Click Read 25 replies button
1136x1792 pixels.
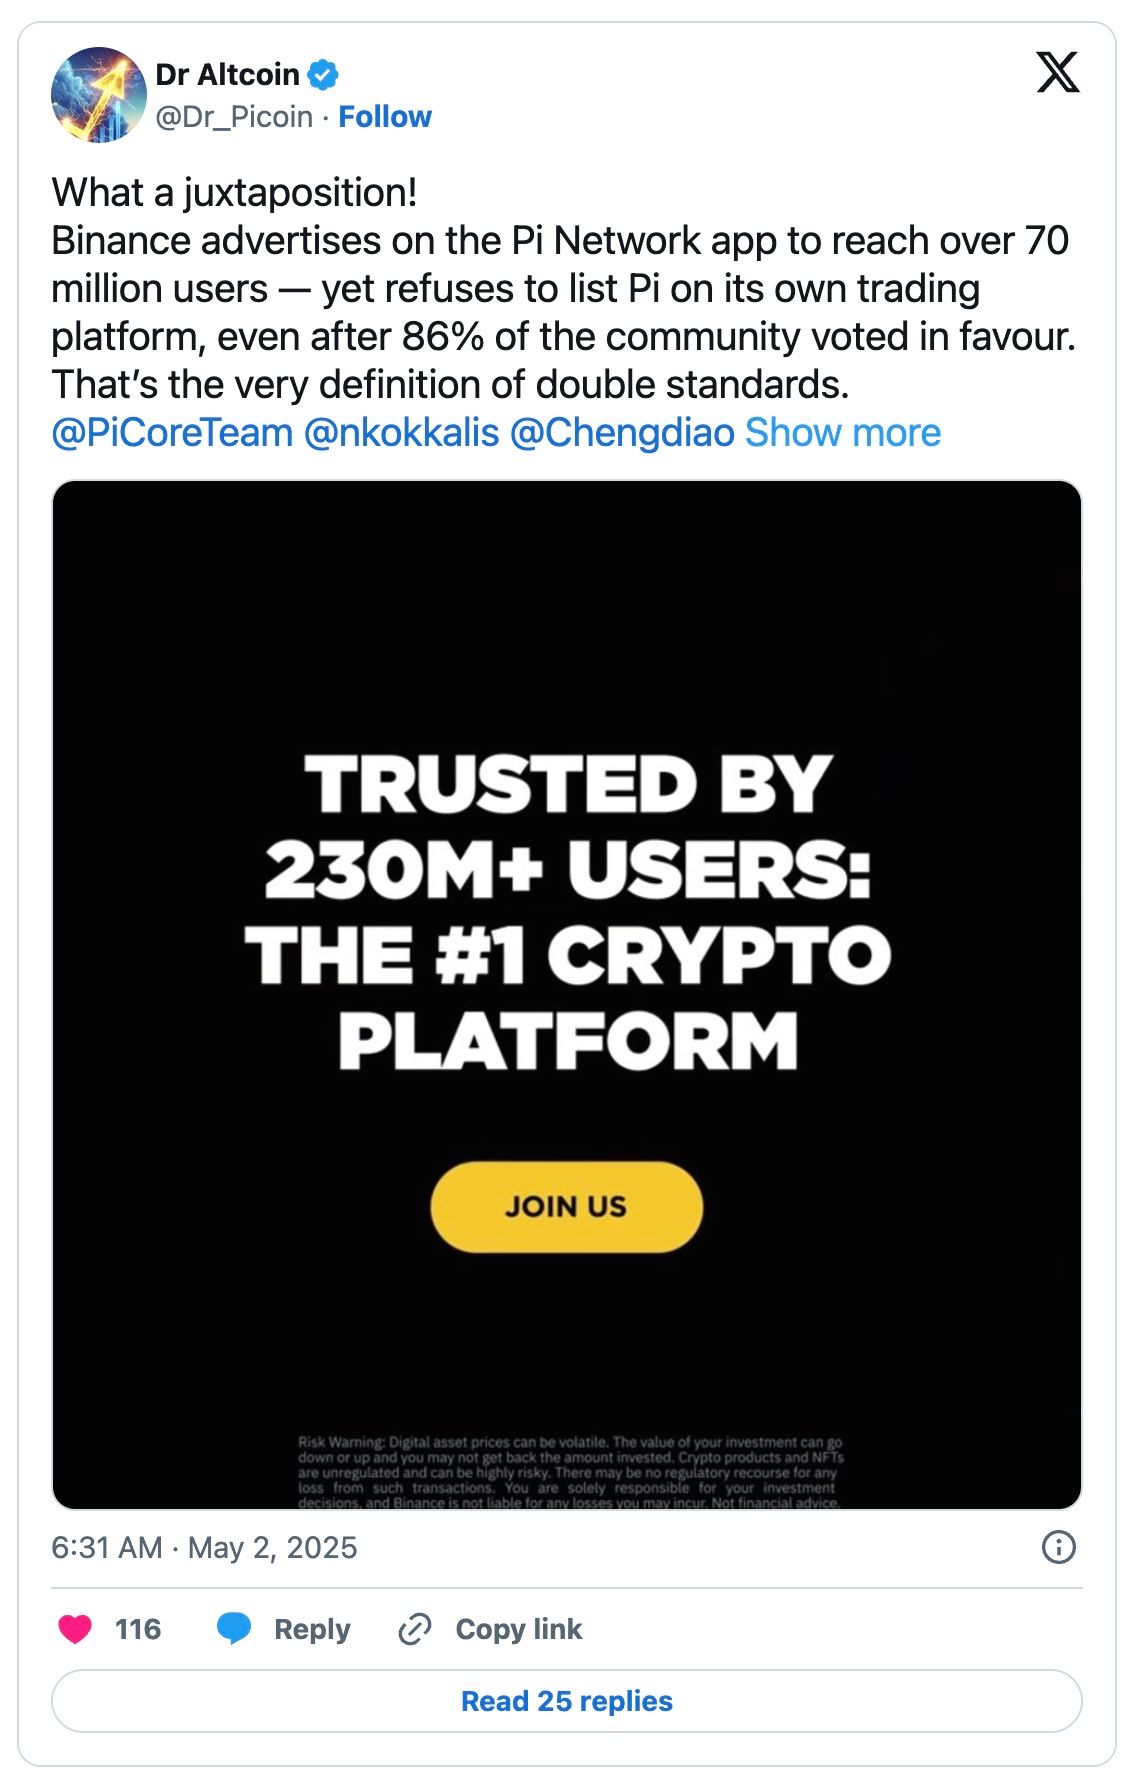point(566,1701)
